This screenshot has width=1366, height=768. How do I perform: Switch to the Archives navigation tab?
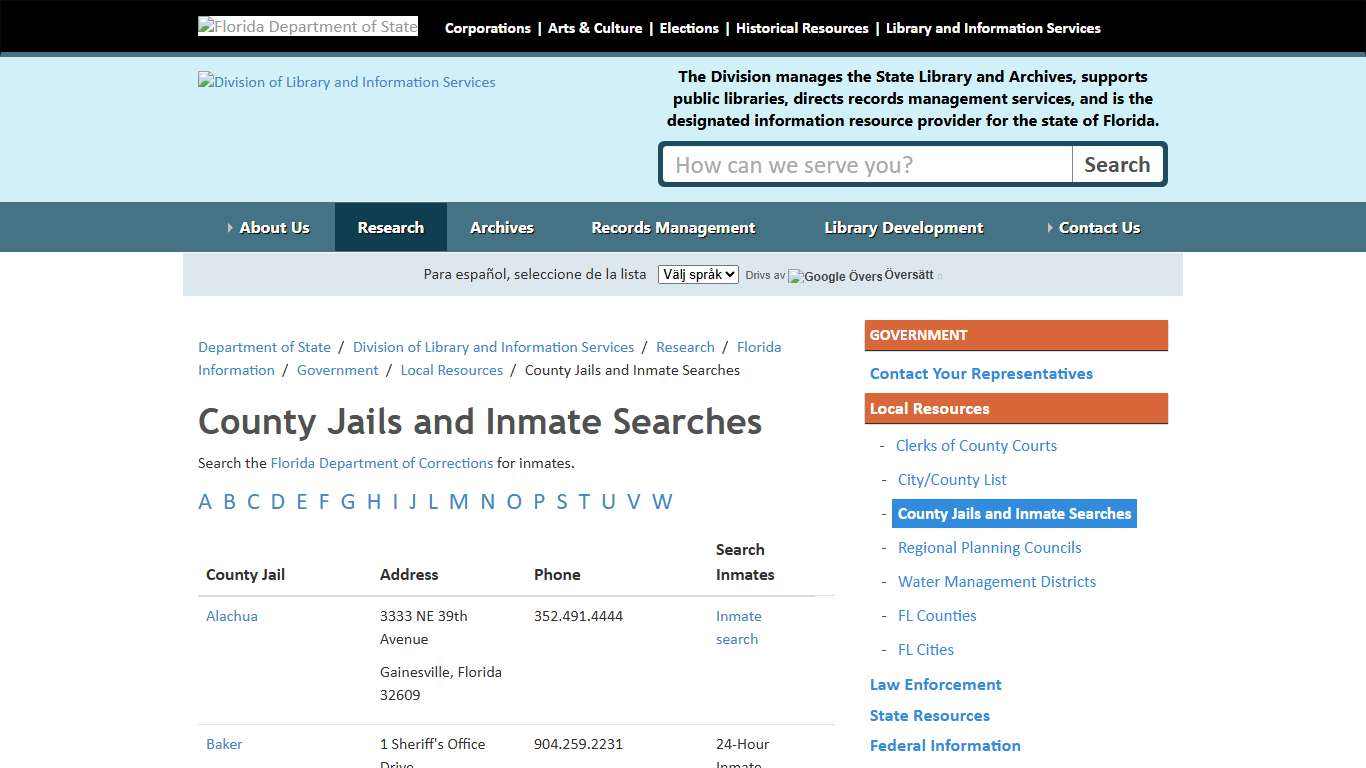(502, 227)
